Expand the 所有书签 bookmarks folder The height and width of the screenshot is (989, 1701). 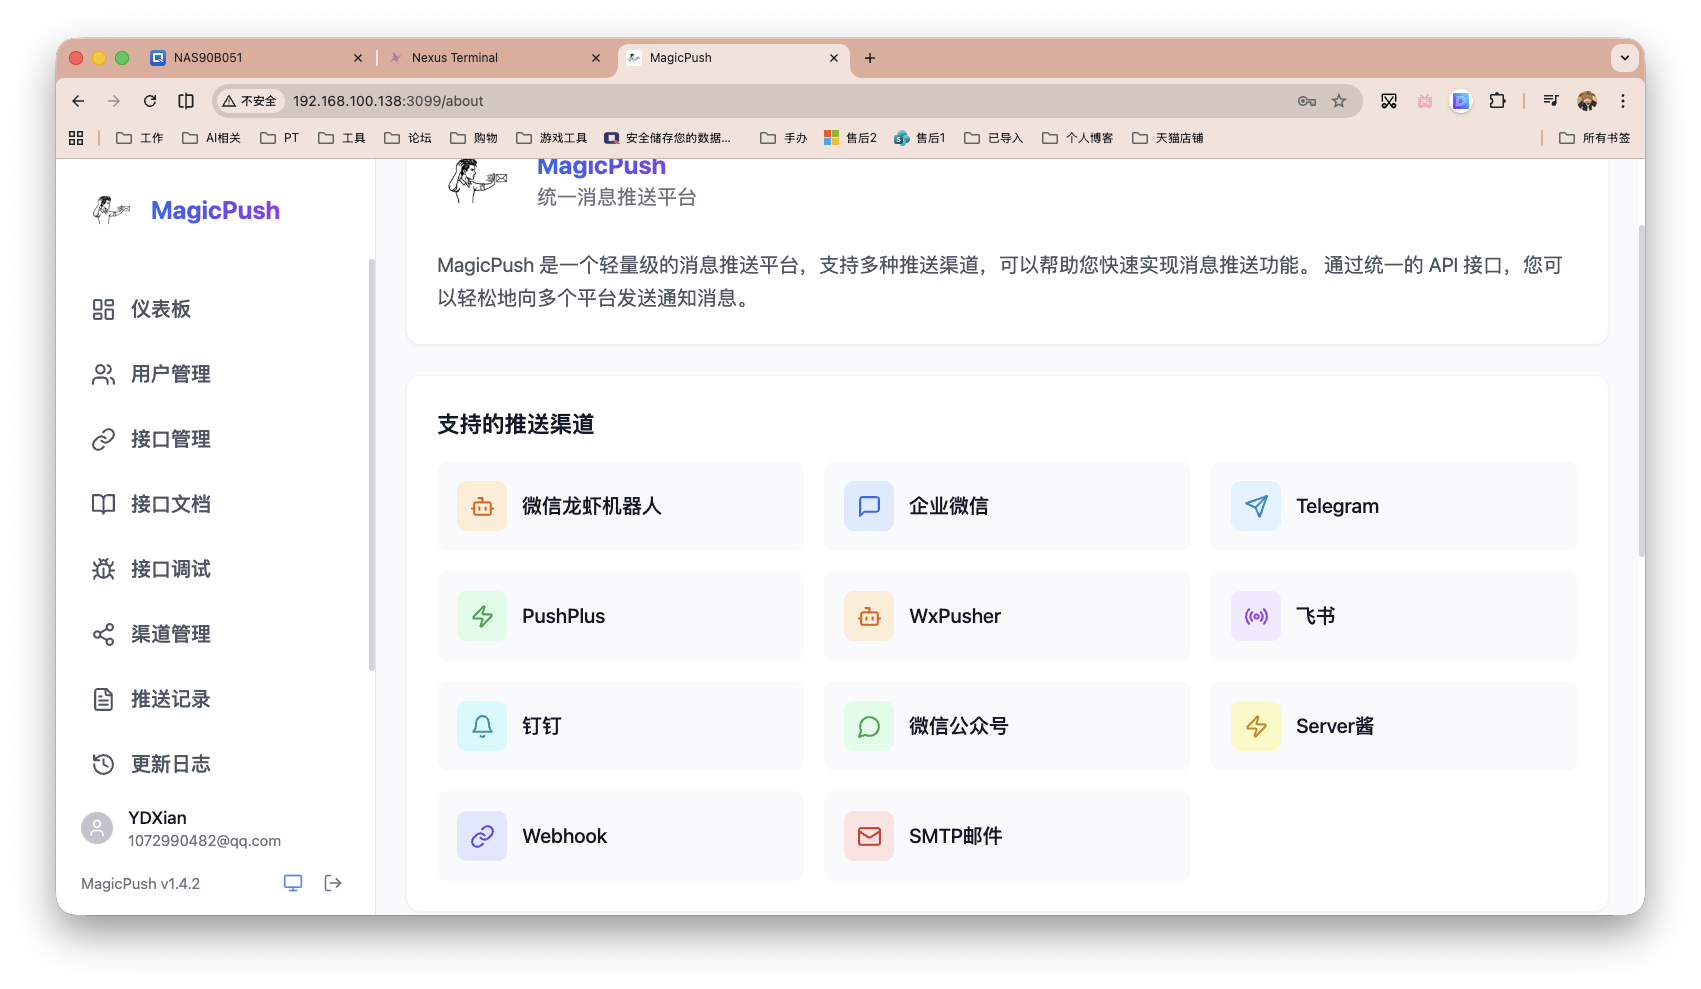tap(1593, 137)
